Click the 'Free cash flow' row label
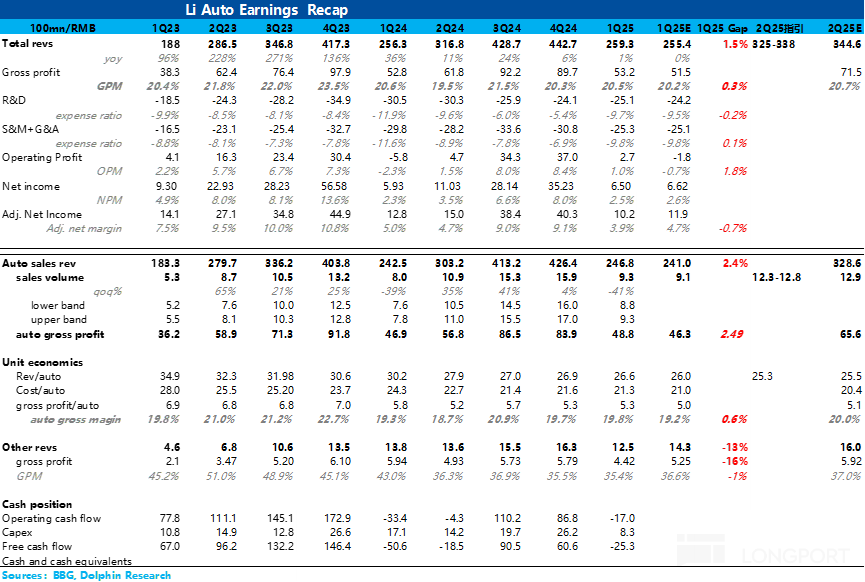Image resolution: width=865 pixels, height=582 pixels. 37,547
